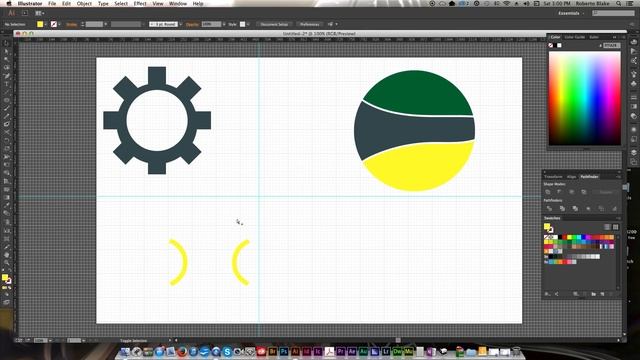
Task: Switch Swatches panel to thumbnail view
Action: click(x=616, y=227)
